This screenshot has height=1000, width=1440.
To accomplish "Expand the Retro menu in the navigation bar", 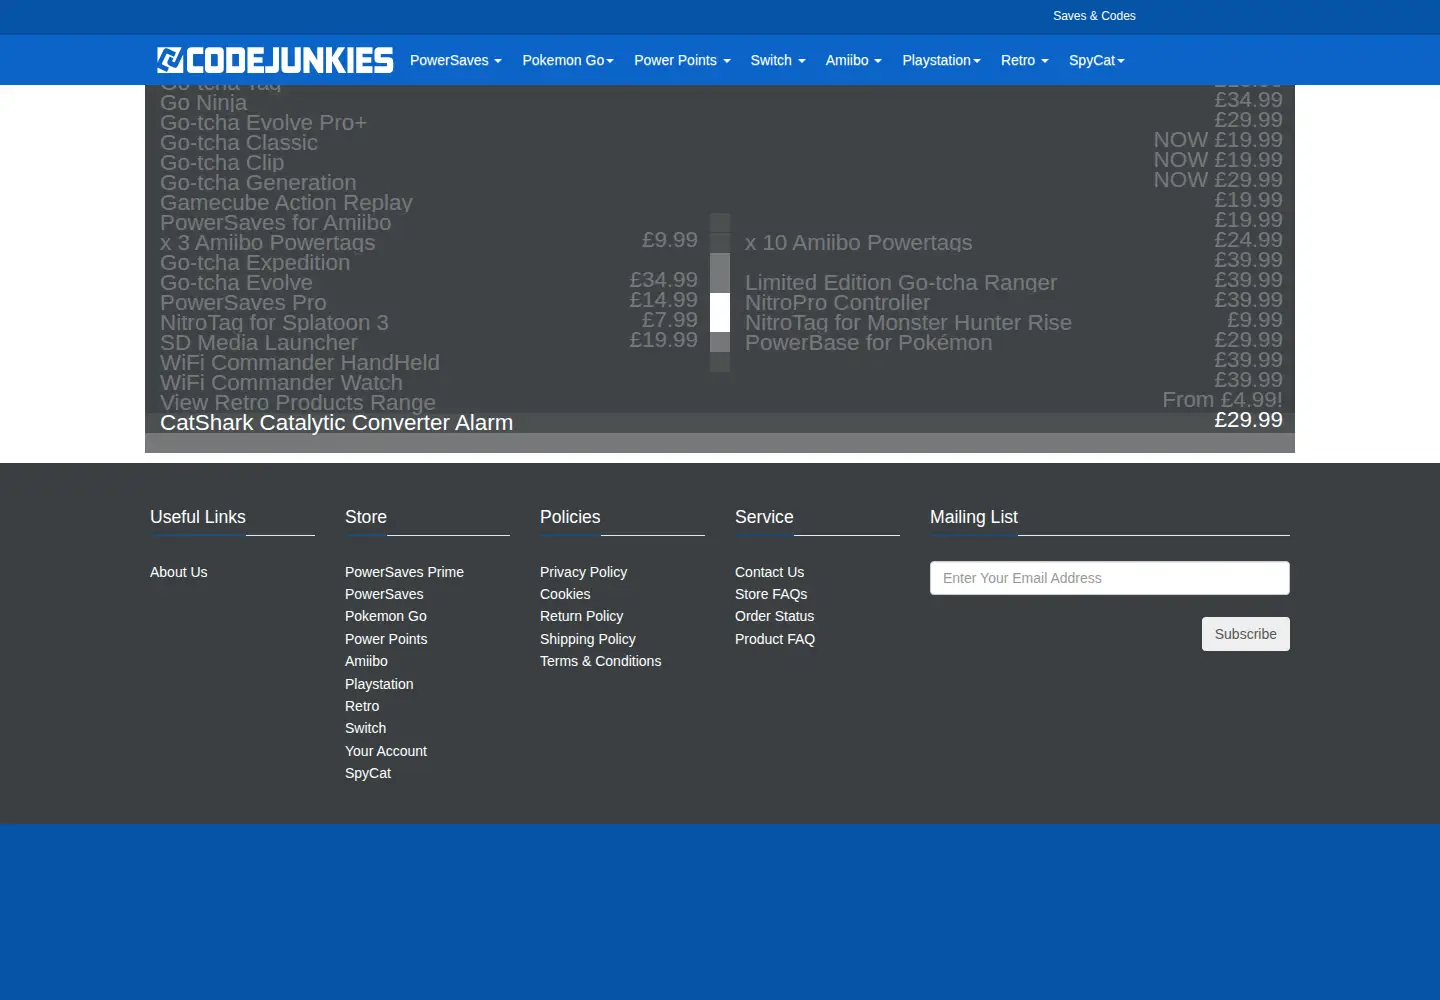I will [x=1025, y=60].
